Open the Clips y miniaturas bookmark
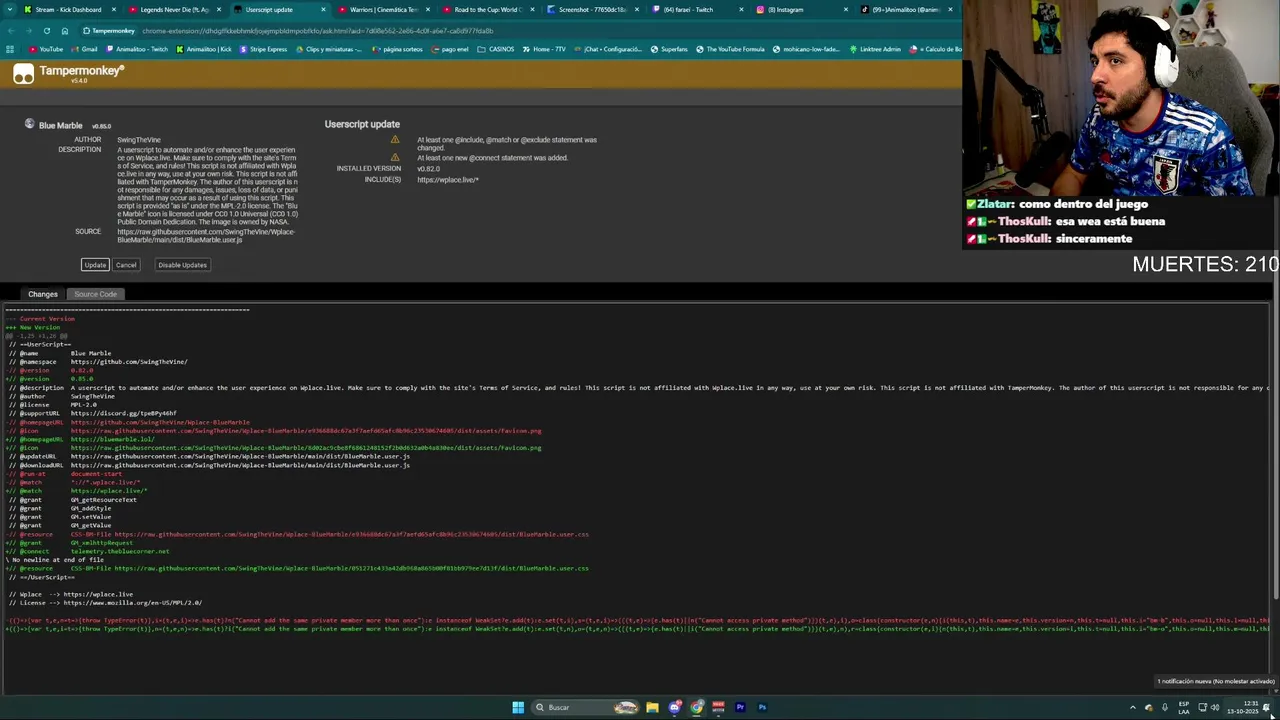This screenshot has height=720, width=1280. [329, 49]
